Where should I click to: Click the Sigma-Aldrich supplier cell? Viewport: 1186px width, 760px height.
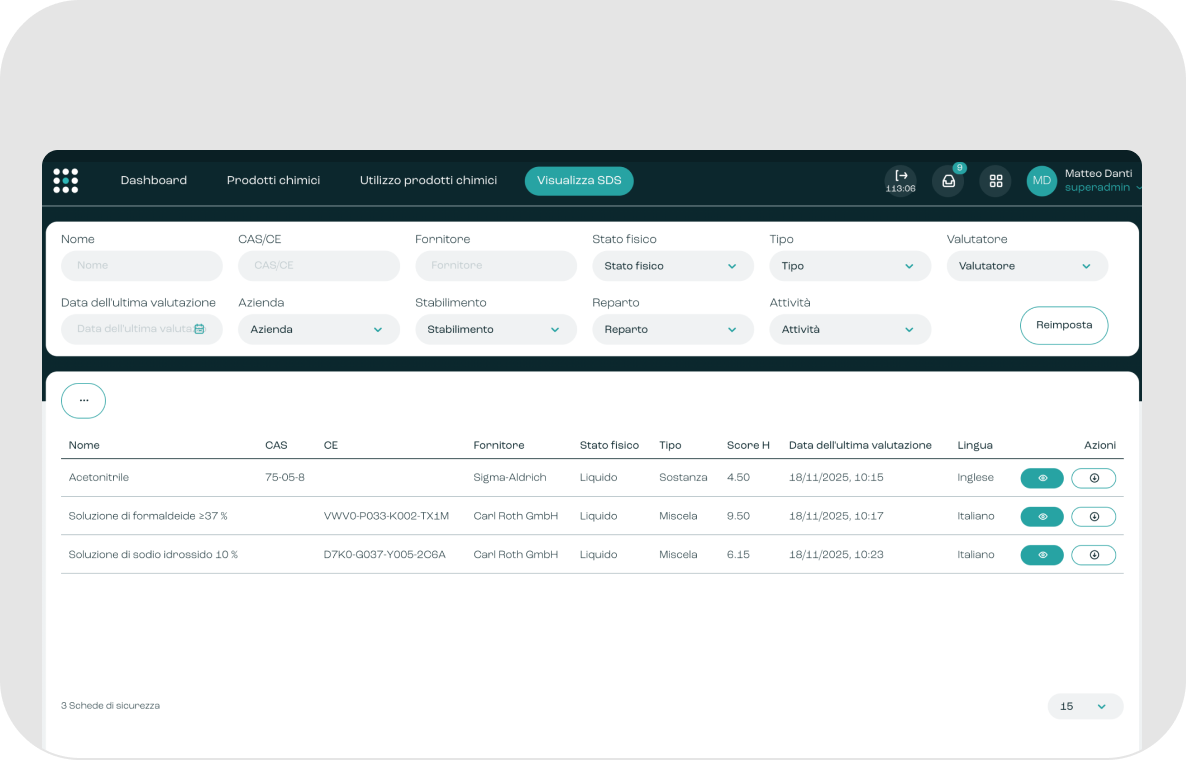(510, 478)
